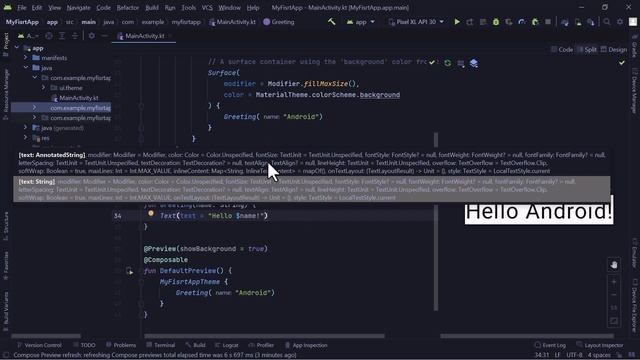
Task: Open the Refactor menu
Action: coord(128,7)
